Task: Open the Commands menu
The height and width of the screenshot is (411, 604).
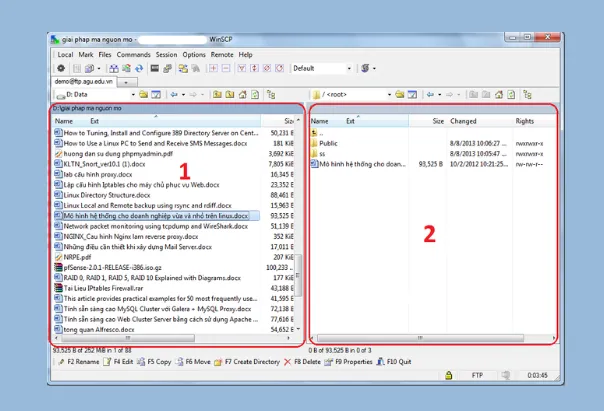Action: click(133, 55)
